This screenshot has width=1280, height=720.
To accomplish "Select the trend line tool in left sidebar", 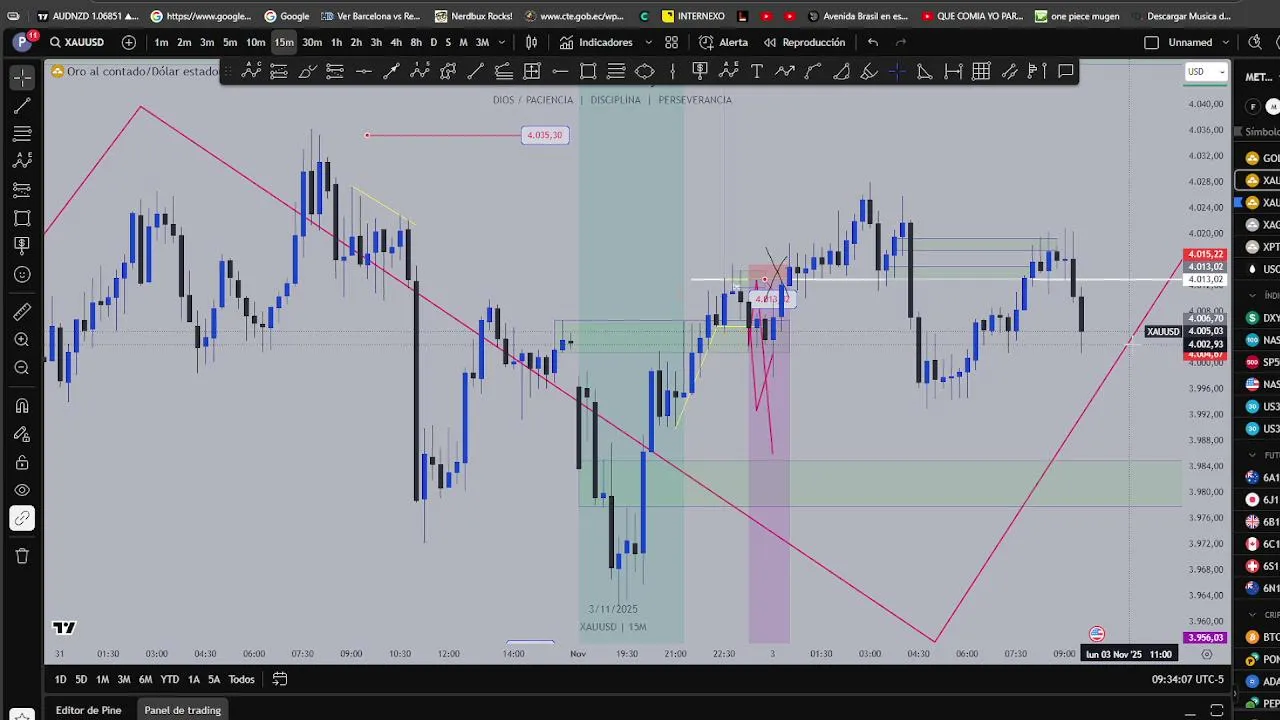I will [22, 105].
